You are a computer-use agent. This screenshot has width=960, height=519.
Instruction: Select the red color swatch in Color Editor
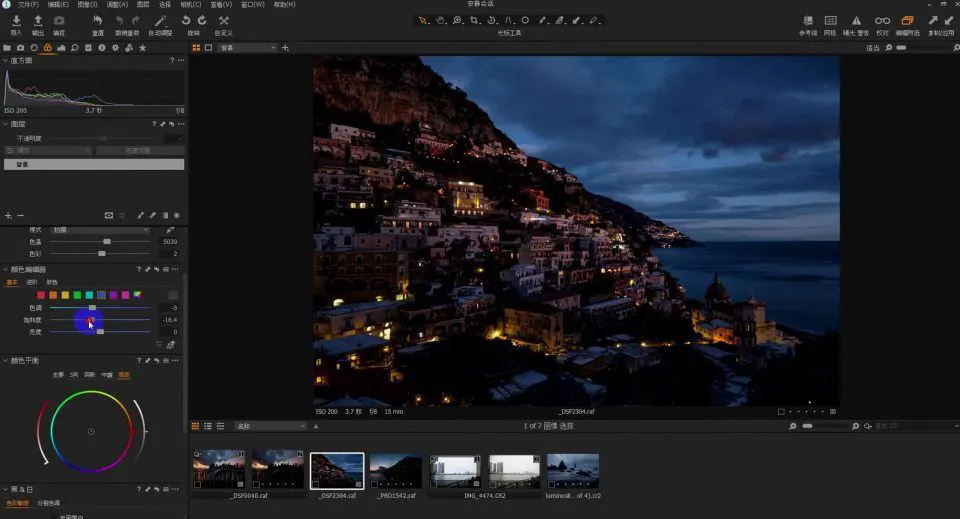[x=41, y=295]
